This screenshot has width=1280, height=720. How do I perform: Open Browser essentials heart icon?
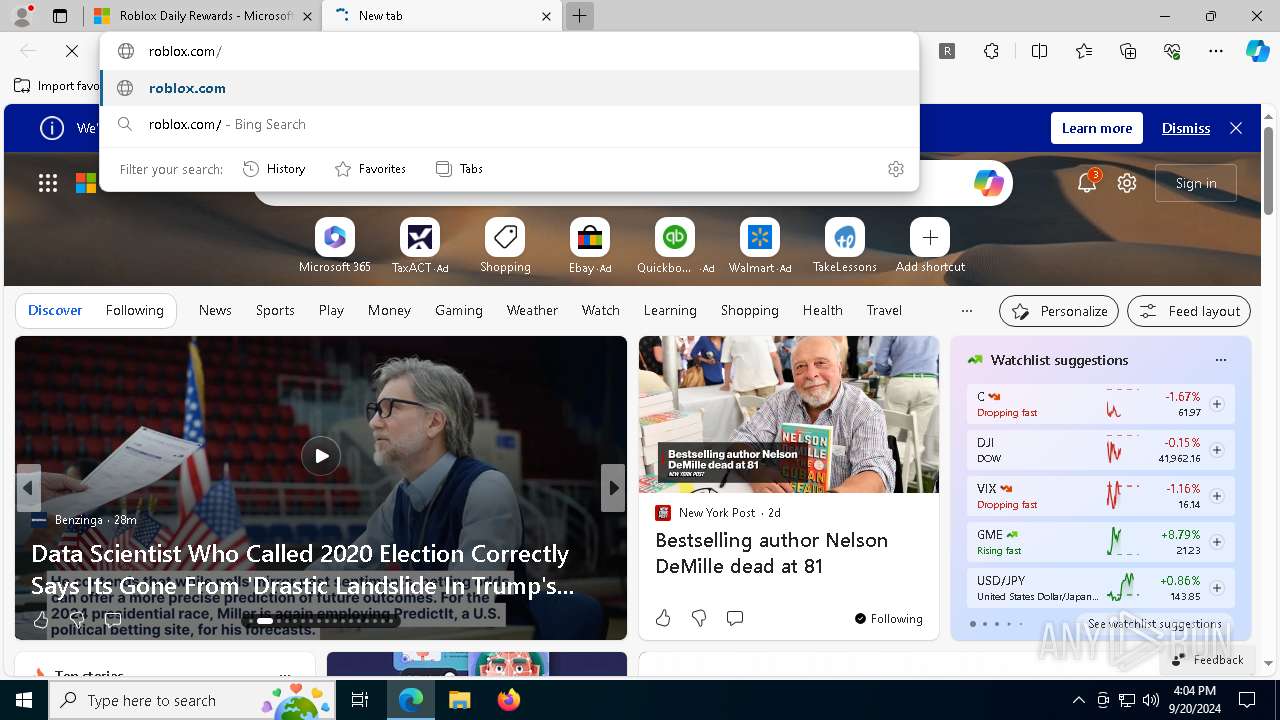point(1172,51)
